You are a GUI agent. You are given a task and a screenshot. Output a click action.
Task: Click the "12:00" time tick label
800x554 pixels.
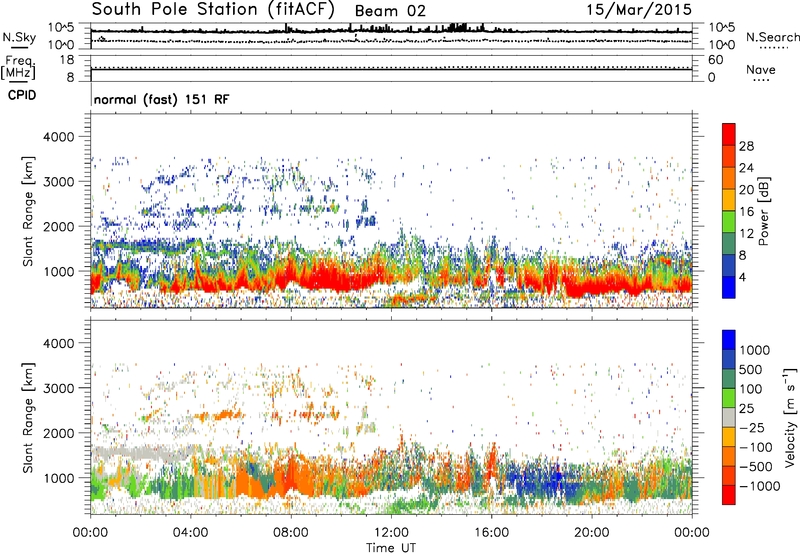(x=391, y=533)
